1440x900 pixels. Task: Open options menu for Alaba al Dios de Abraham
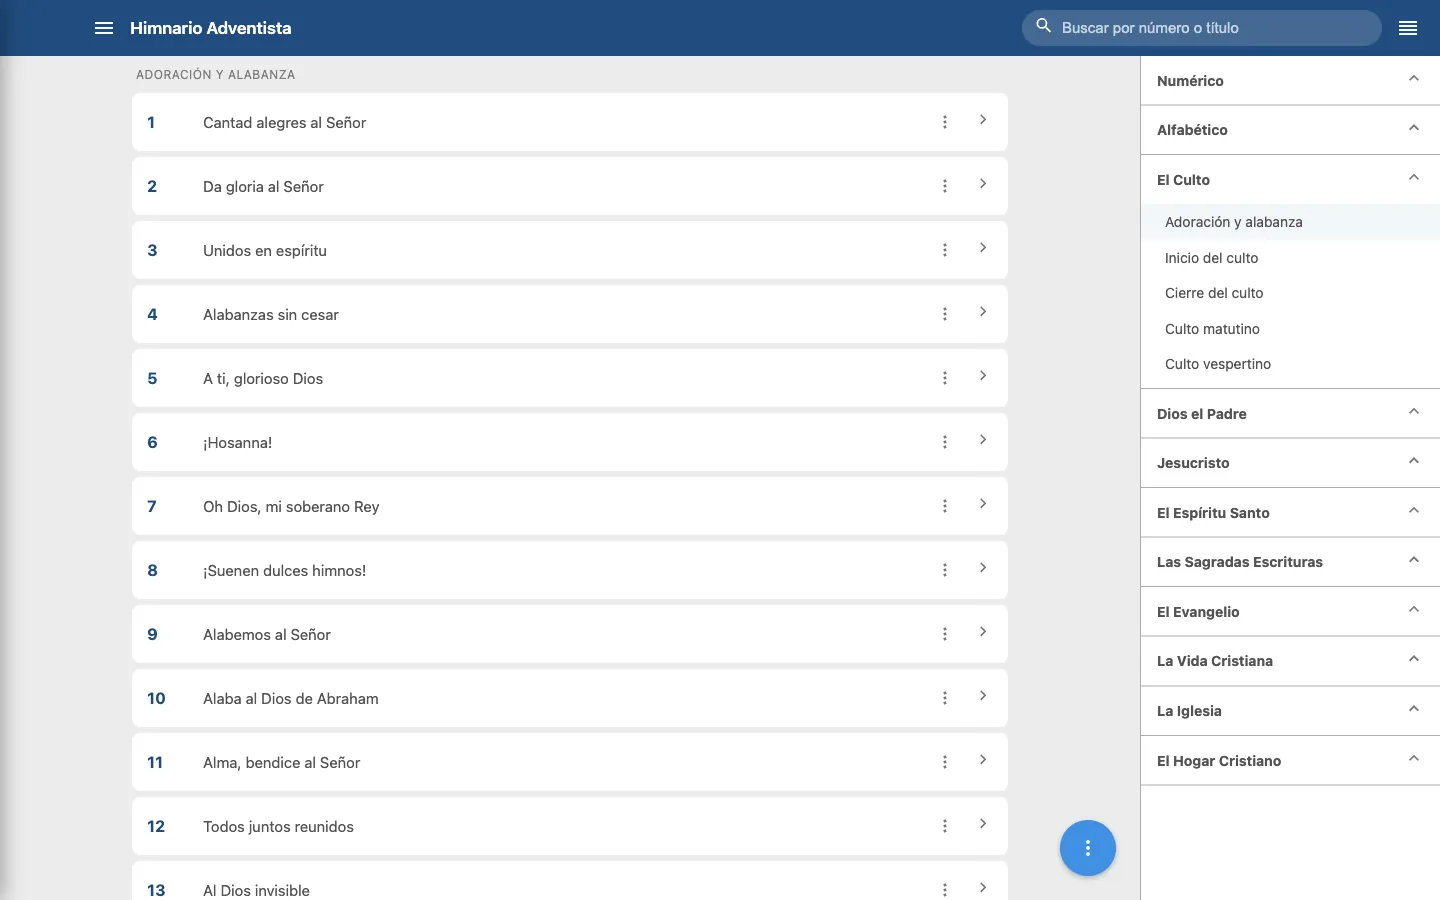tap(945, 698)
